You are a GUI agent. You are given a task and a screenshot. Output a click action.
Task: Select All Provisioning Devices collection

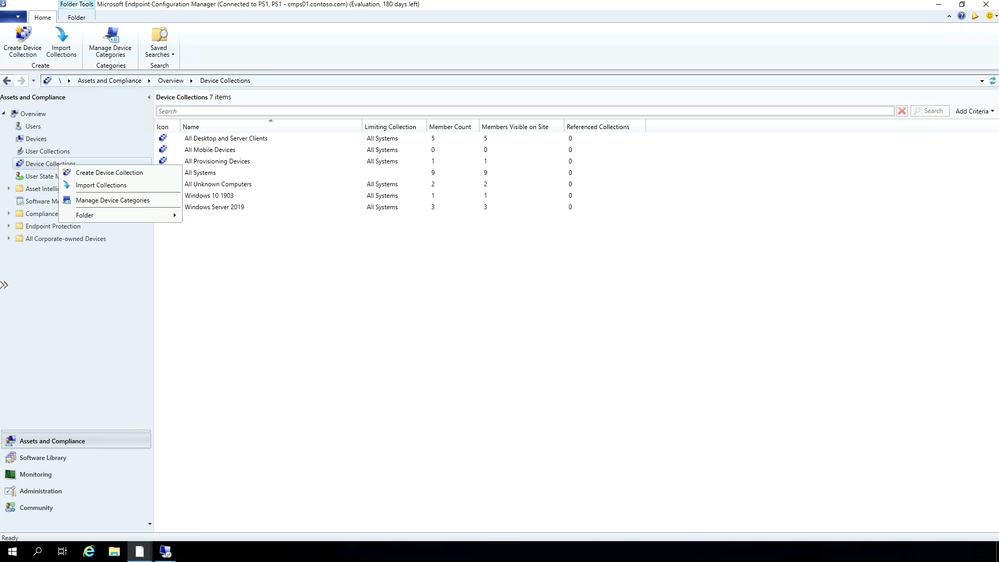pos(400,161)
